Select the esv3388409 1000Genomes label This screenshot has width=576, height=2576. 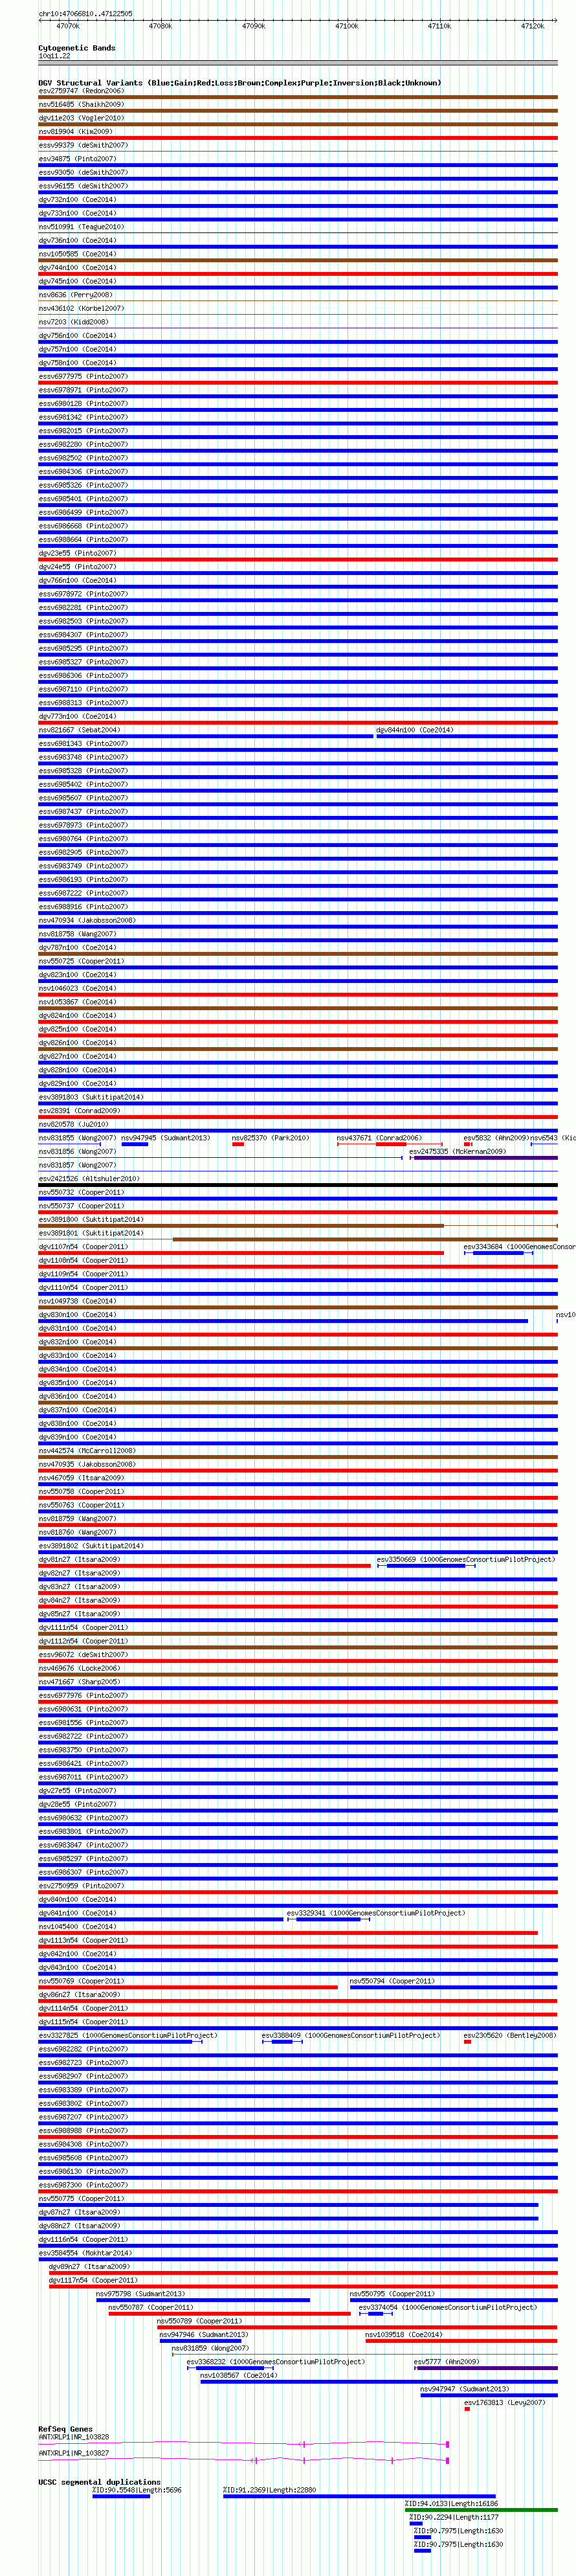pyautogui.click(x=351, y=2035)
